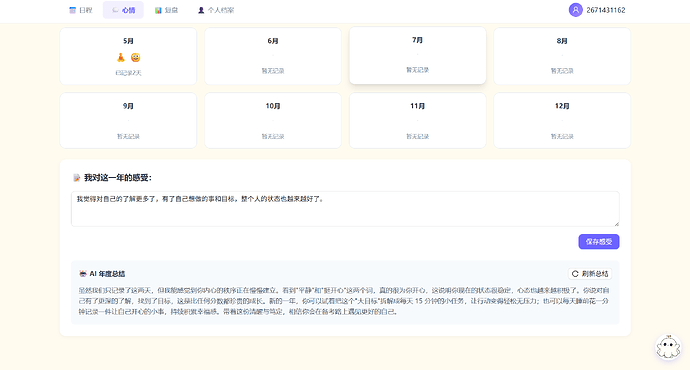
Task: Click the purple user avatar icon
Action: point(576,10)
